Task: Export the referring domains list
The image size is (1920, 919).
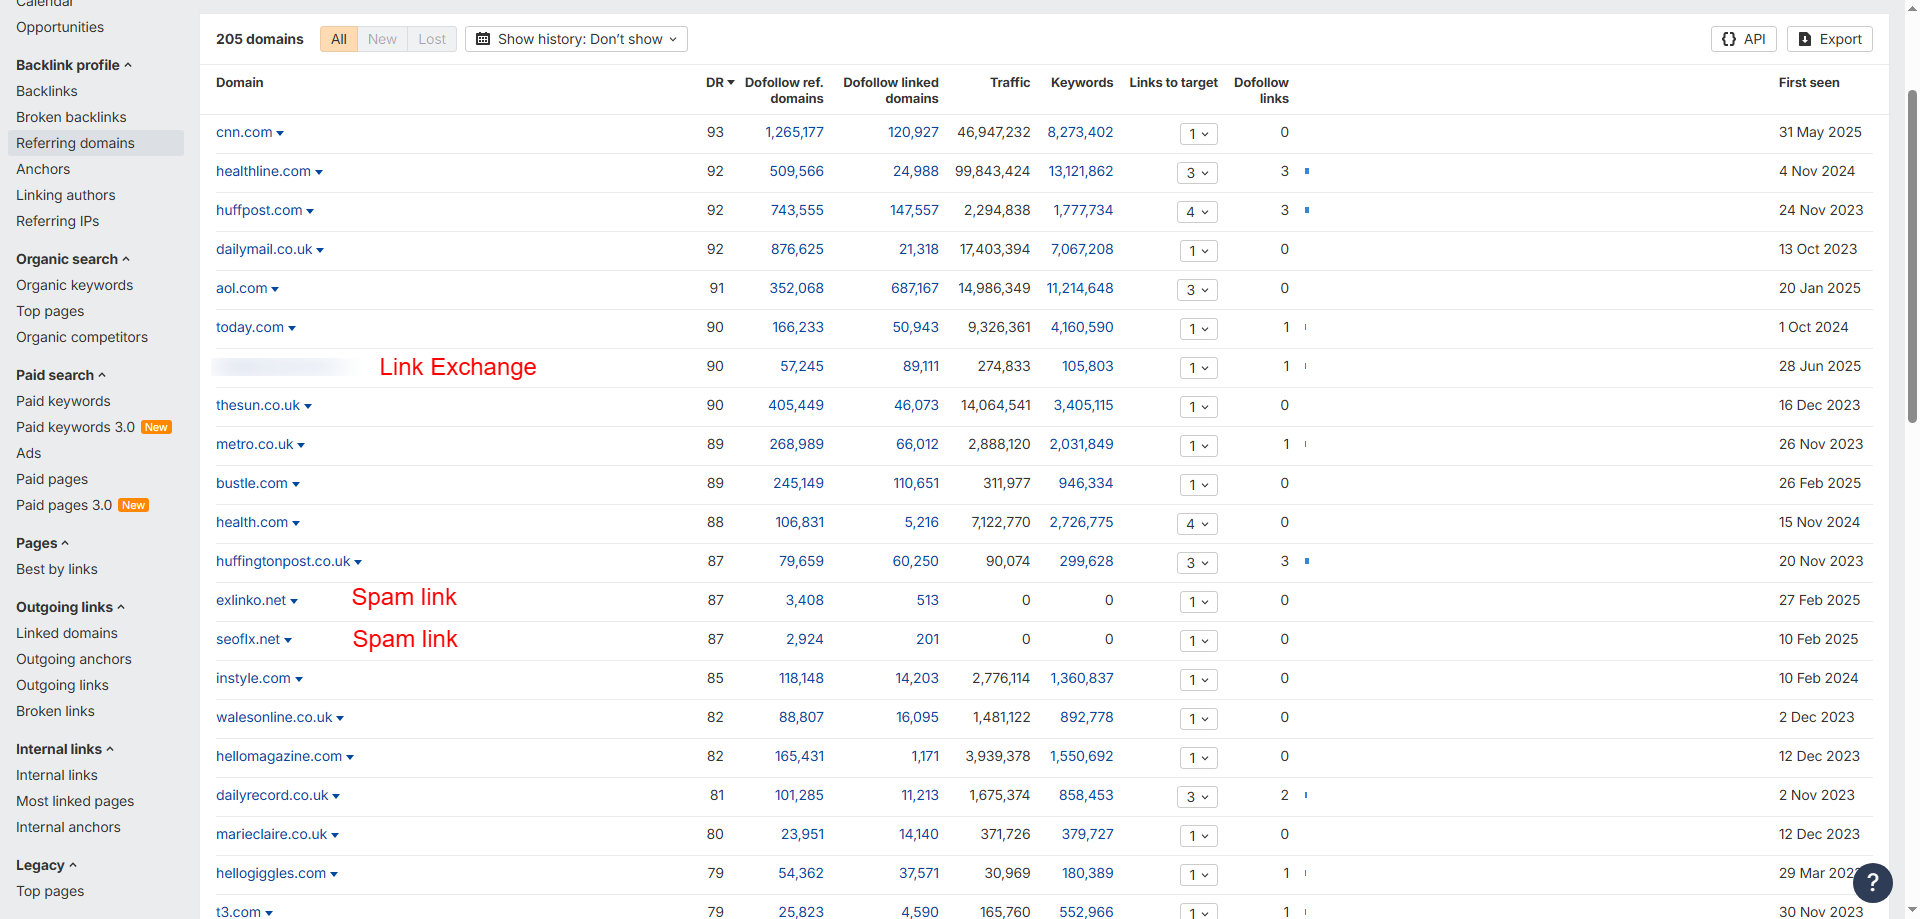Action: [1830, 39]
